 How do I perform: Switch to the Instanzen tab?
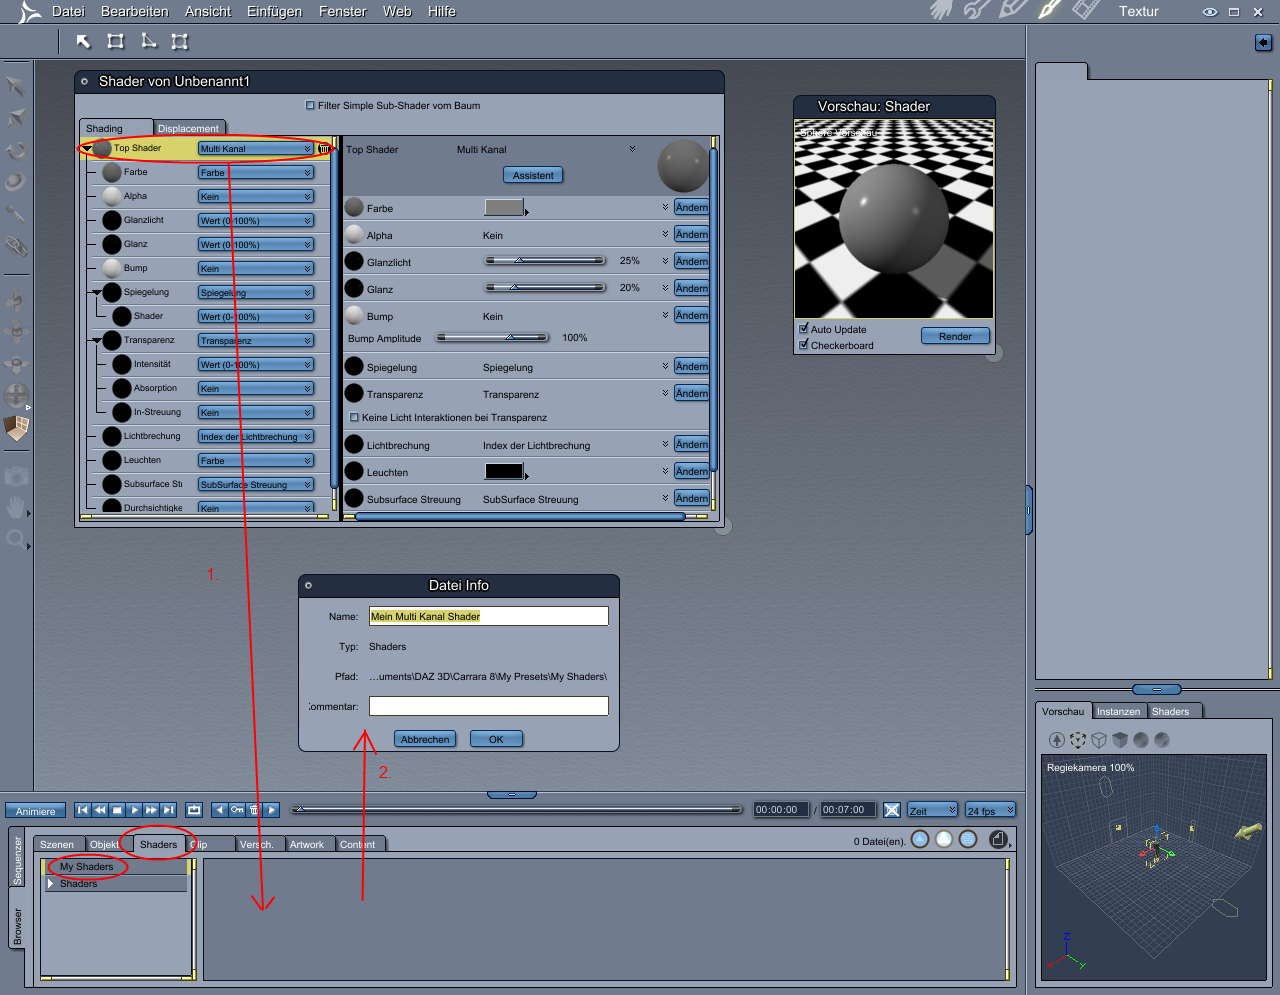[x=1118, y=711]
